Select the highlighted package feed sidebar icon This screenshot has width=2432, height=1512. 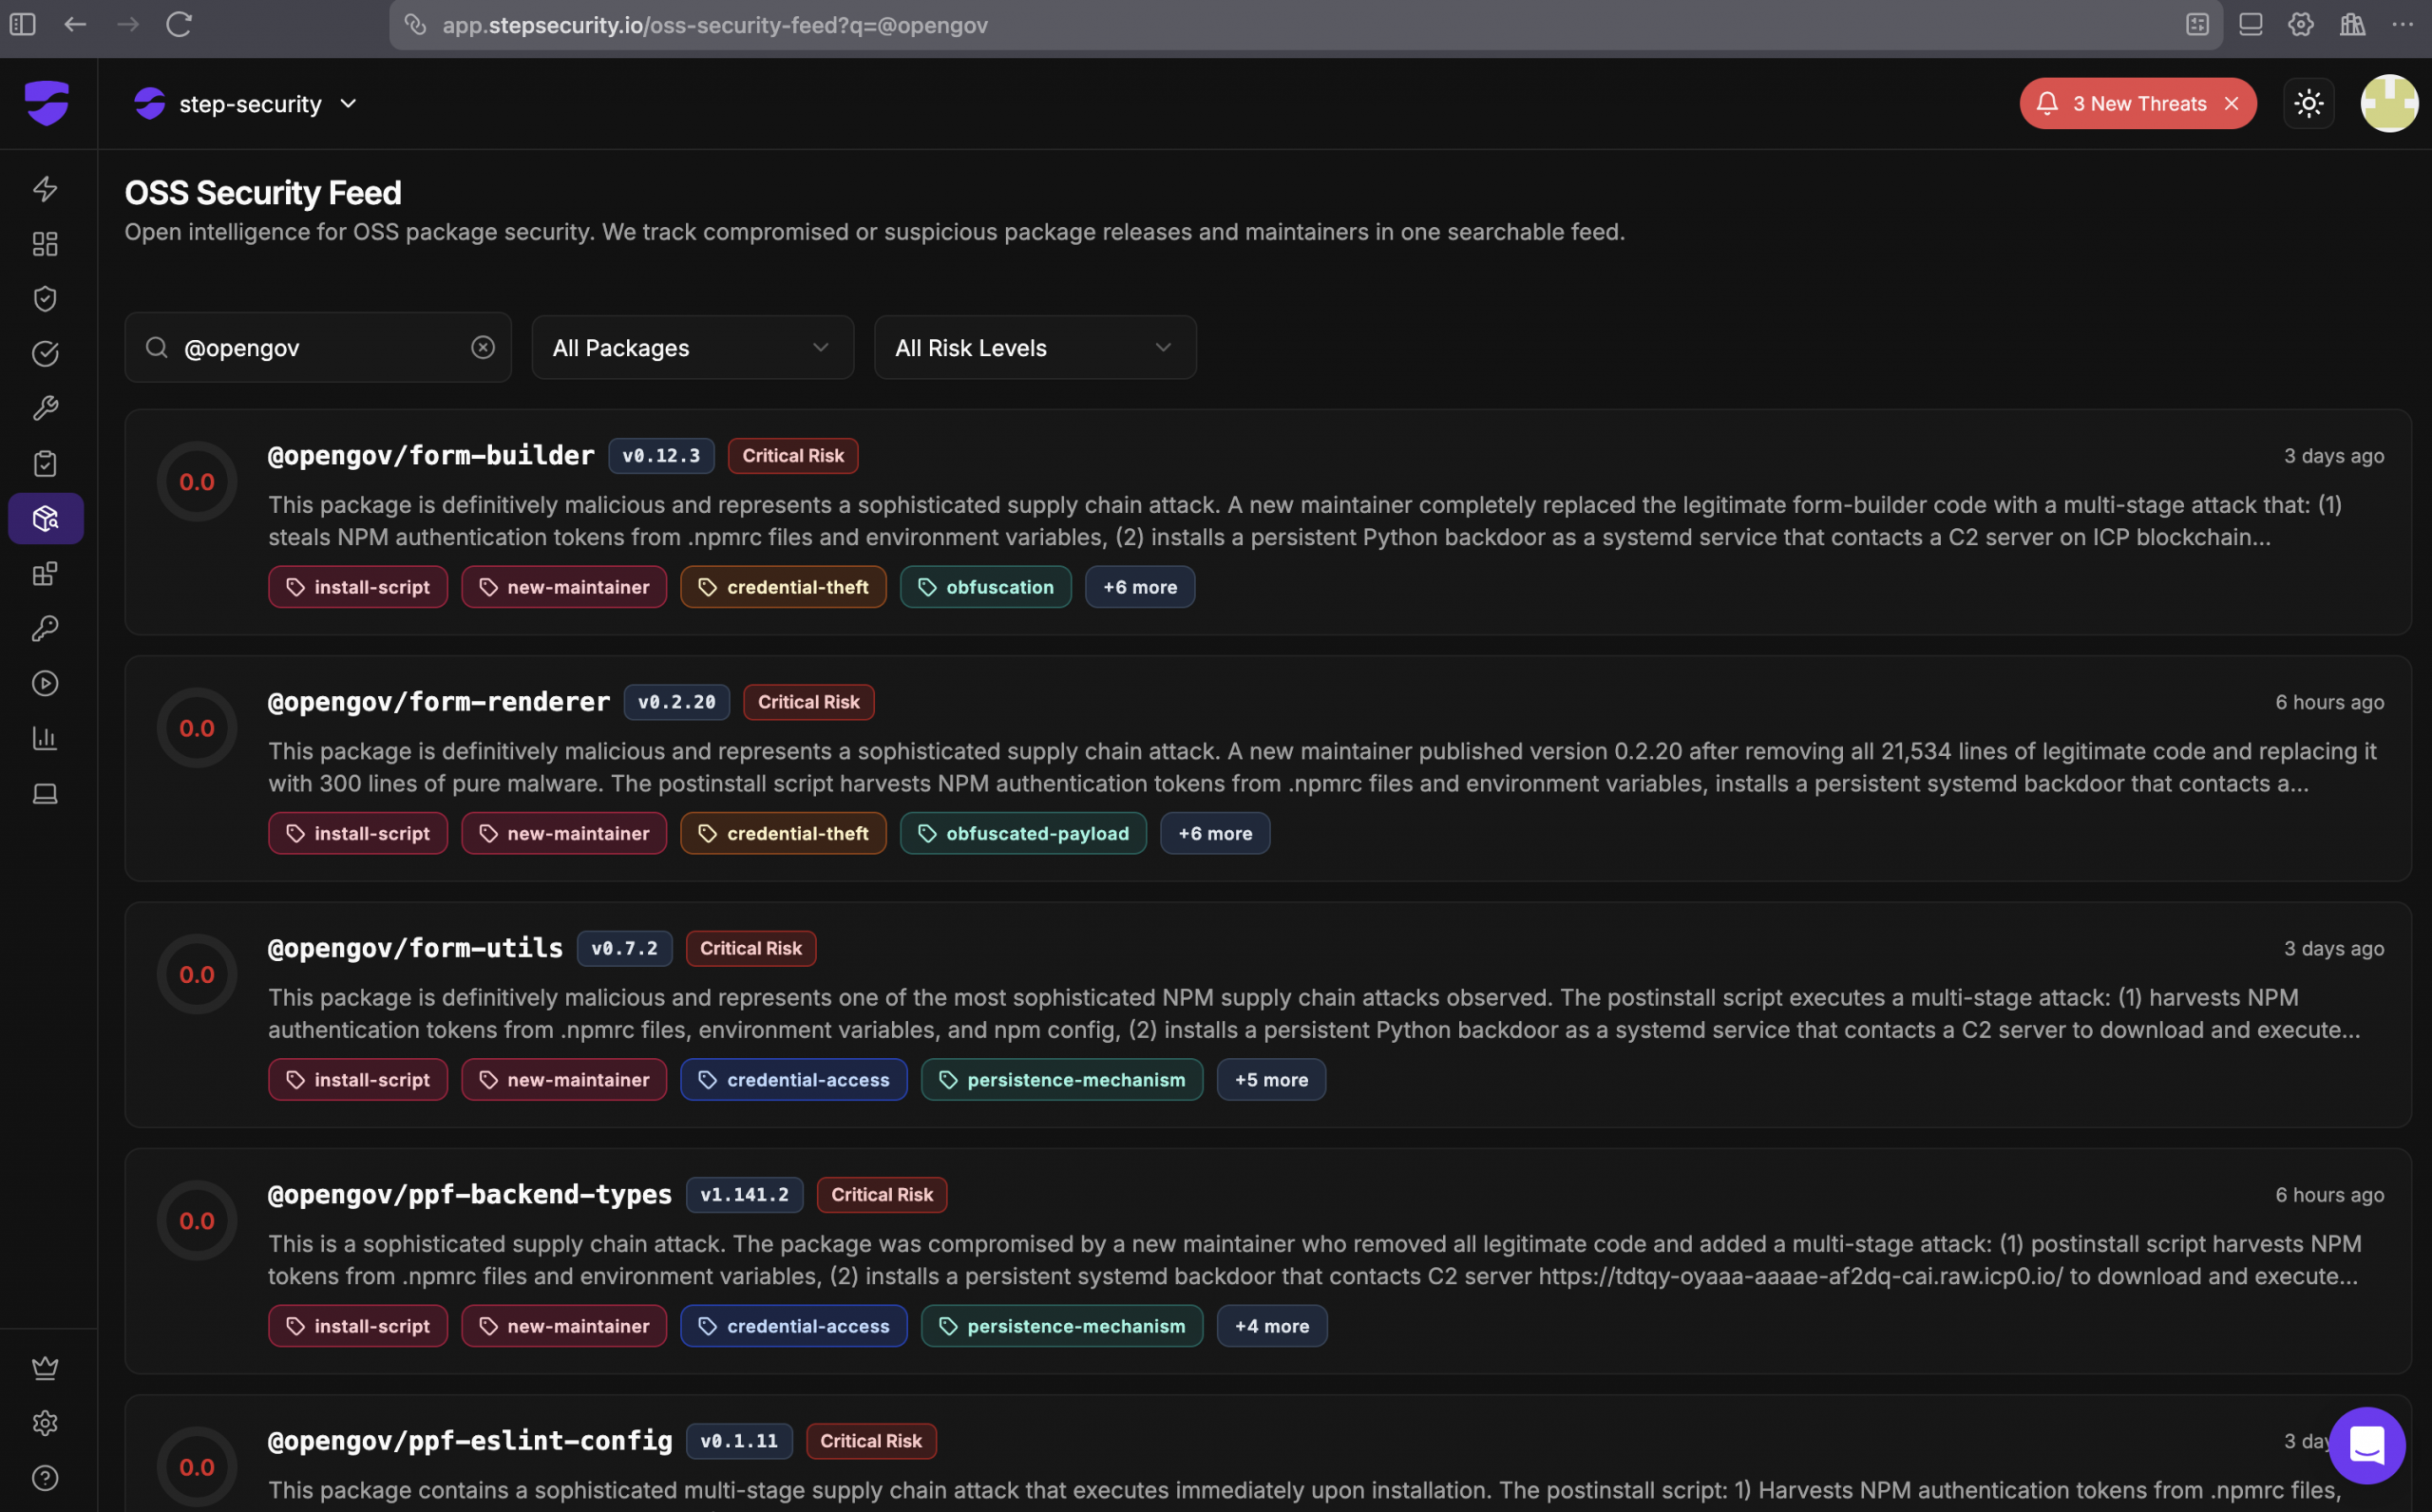46,518
